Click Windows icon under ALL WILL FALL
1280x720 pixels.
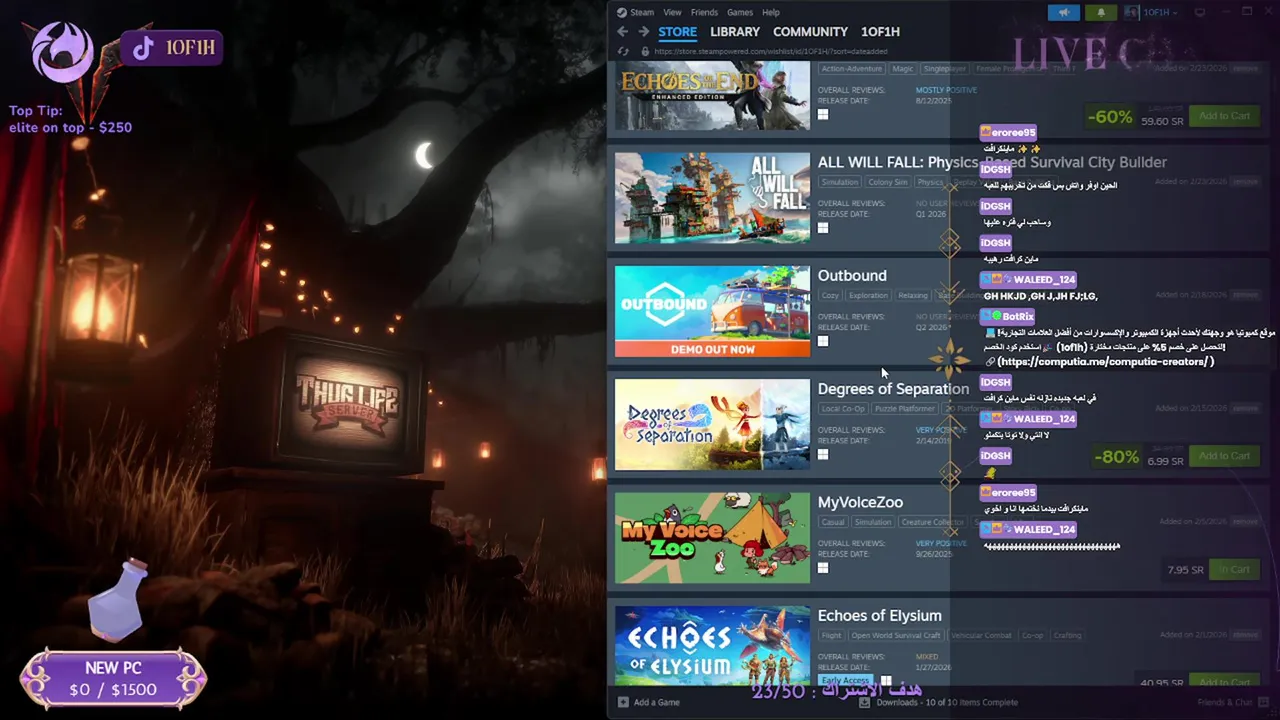pyautogui.click(x=823, y=228)
